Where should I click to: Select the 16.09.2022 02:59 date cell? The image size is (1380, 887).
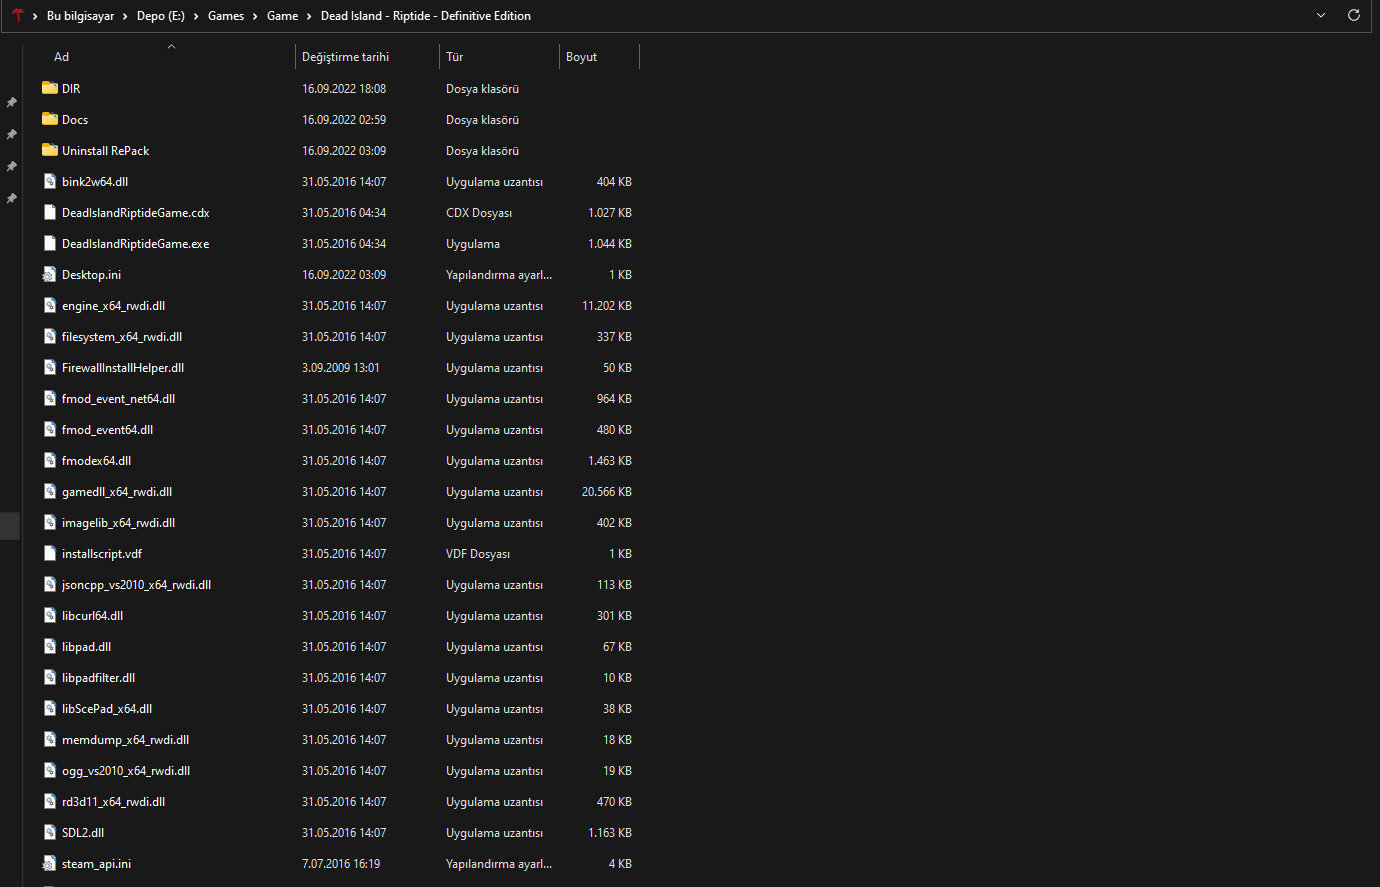pos(344,119)
